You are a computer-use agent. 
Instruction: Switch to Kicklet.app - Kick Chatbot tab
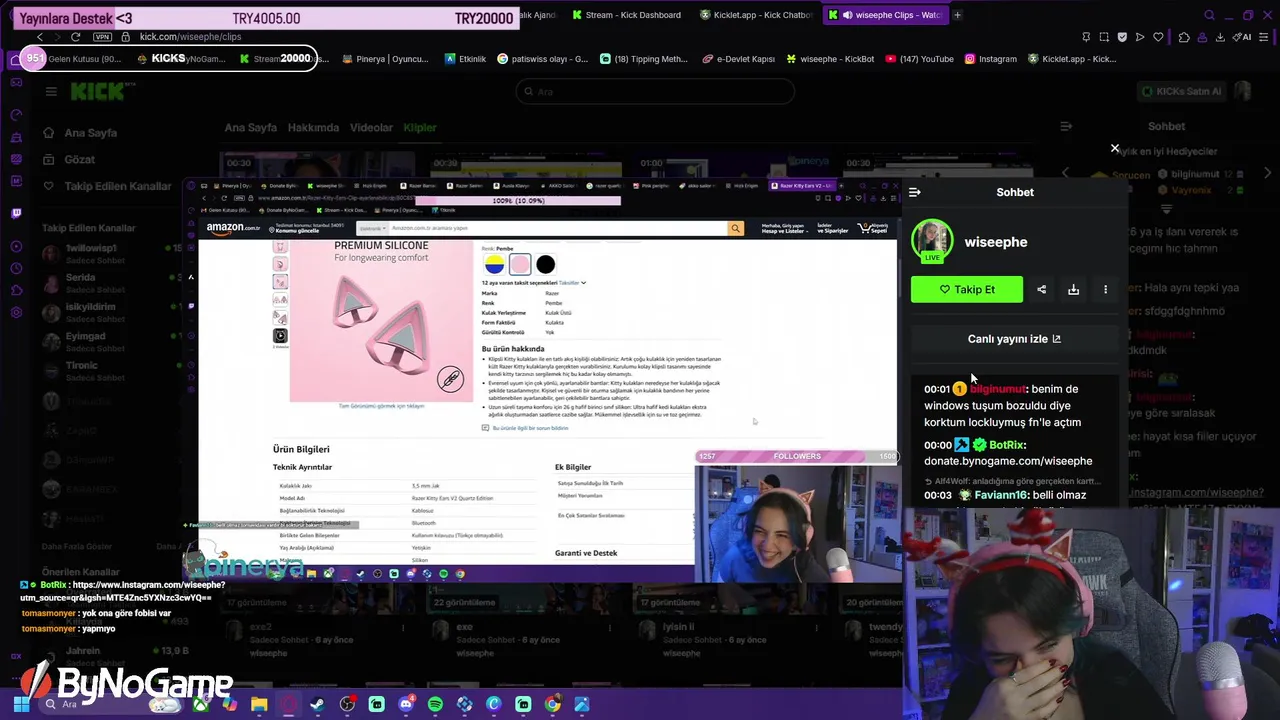756,15
